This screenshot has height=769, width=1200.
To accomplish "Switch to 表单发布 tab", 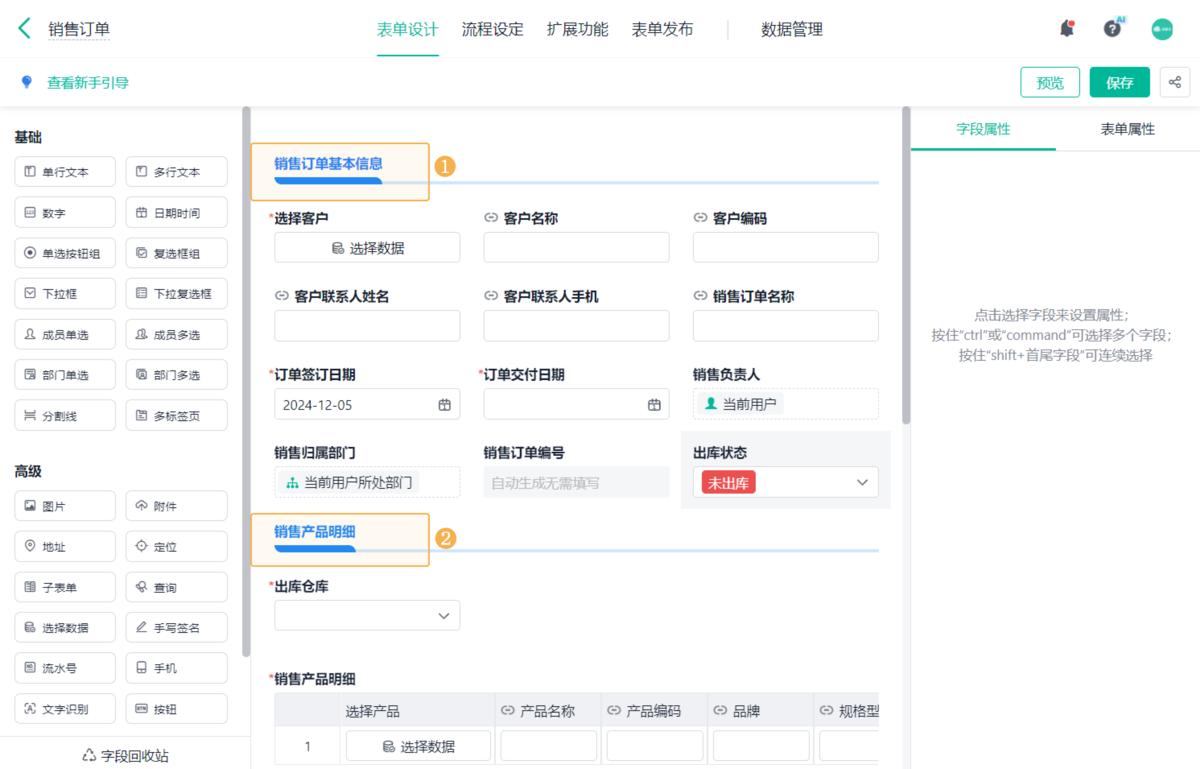I will (662, 30).
